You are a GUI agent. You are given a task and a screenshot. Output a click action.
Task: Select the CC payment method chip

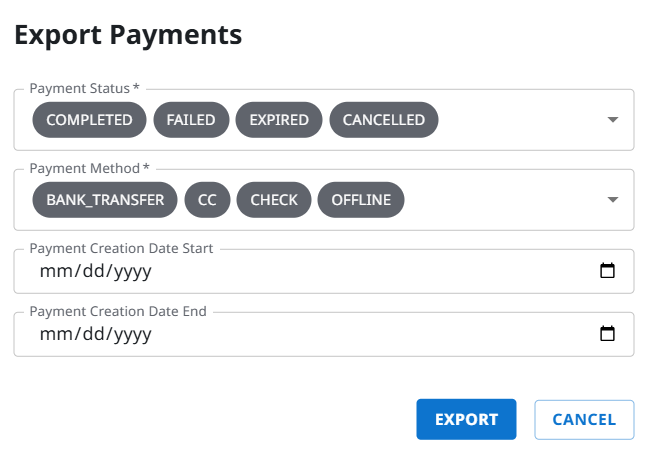207,200
